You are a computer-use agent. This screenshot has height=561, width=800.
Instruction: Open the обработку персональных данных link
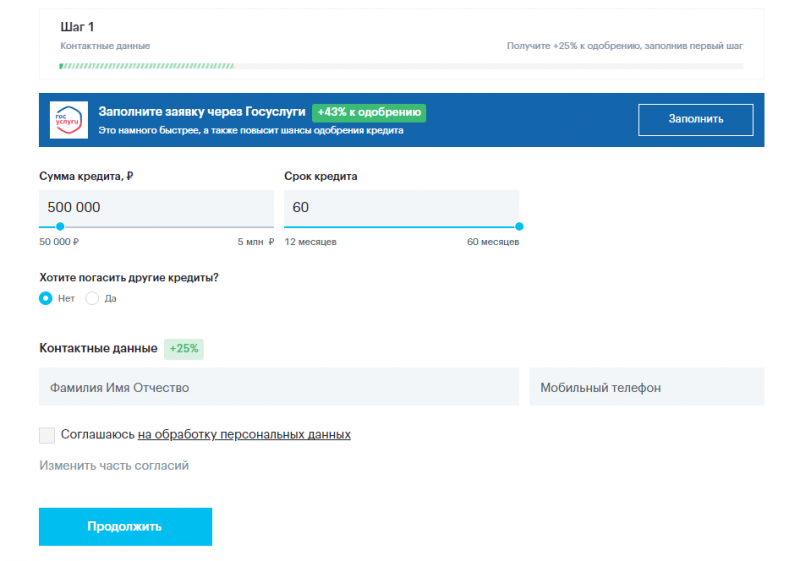click(x=244, y=435)
